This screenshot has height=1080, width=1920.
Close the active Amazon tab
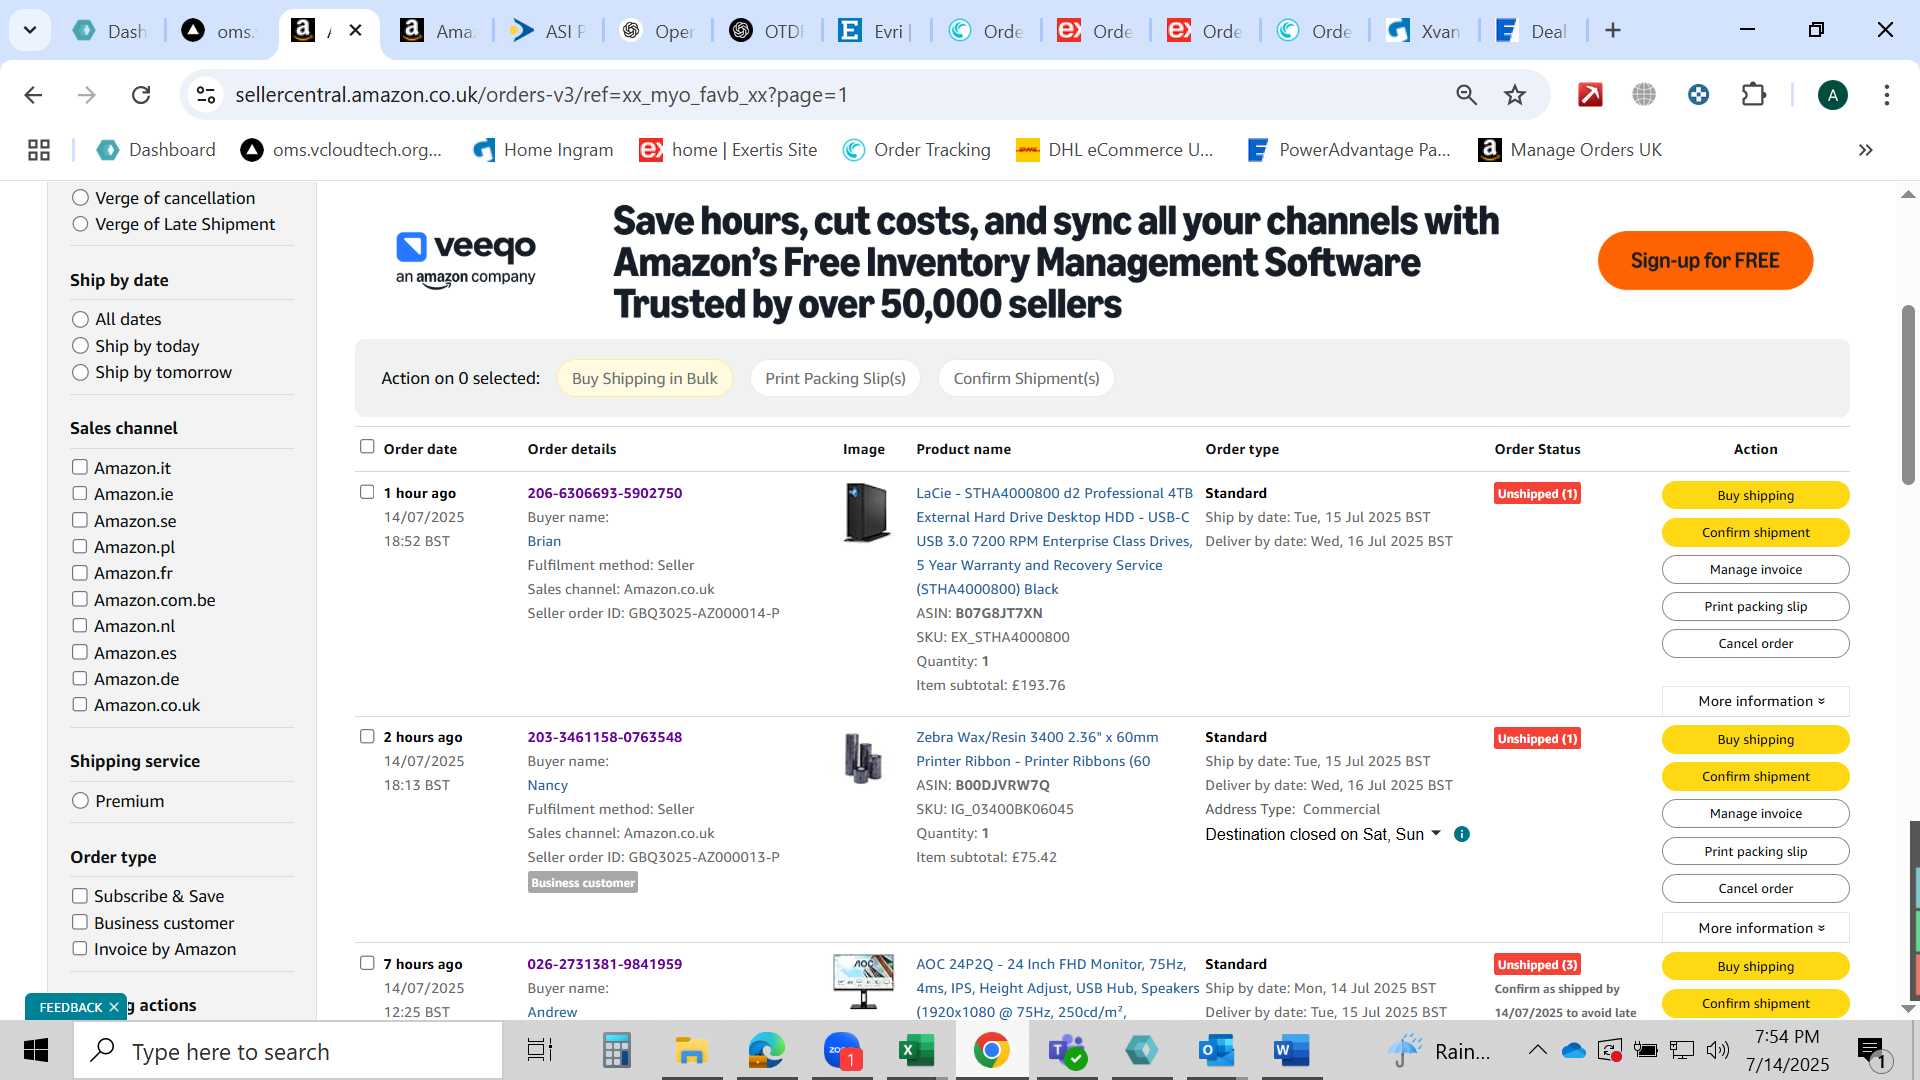click(x=355, y=31)
